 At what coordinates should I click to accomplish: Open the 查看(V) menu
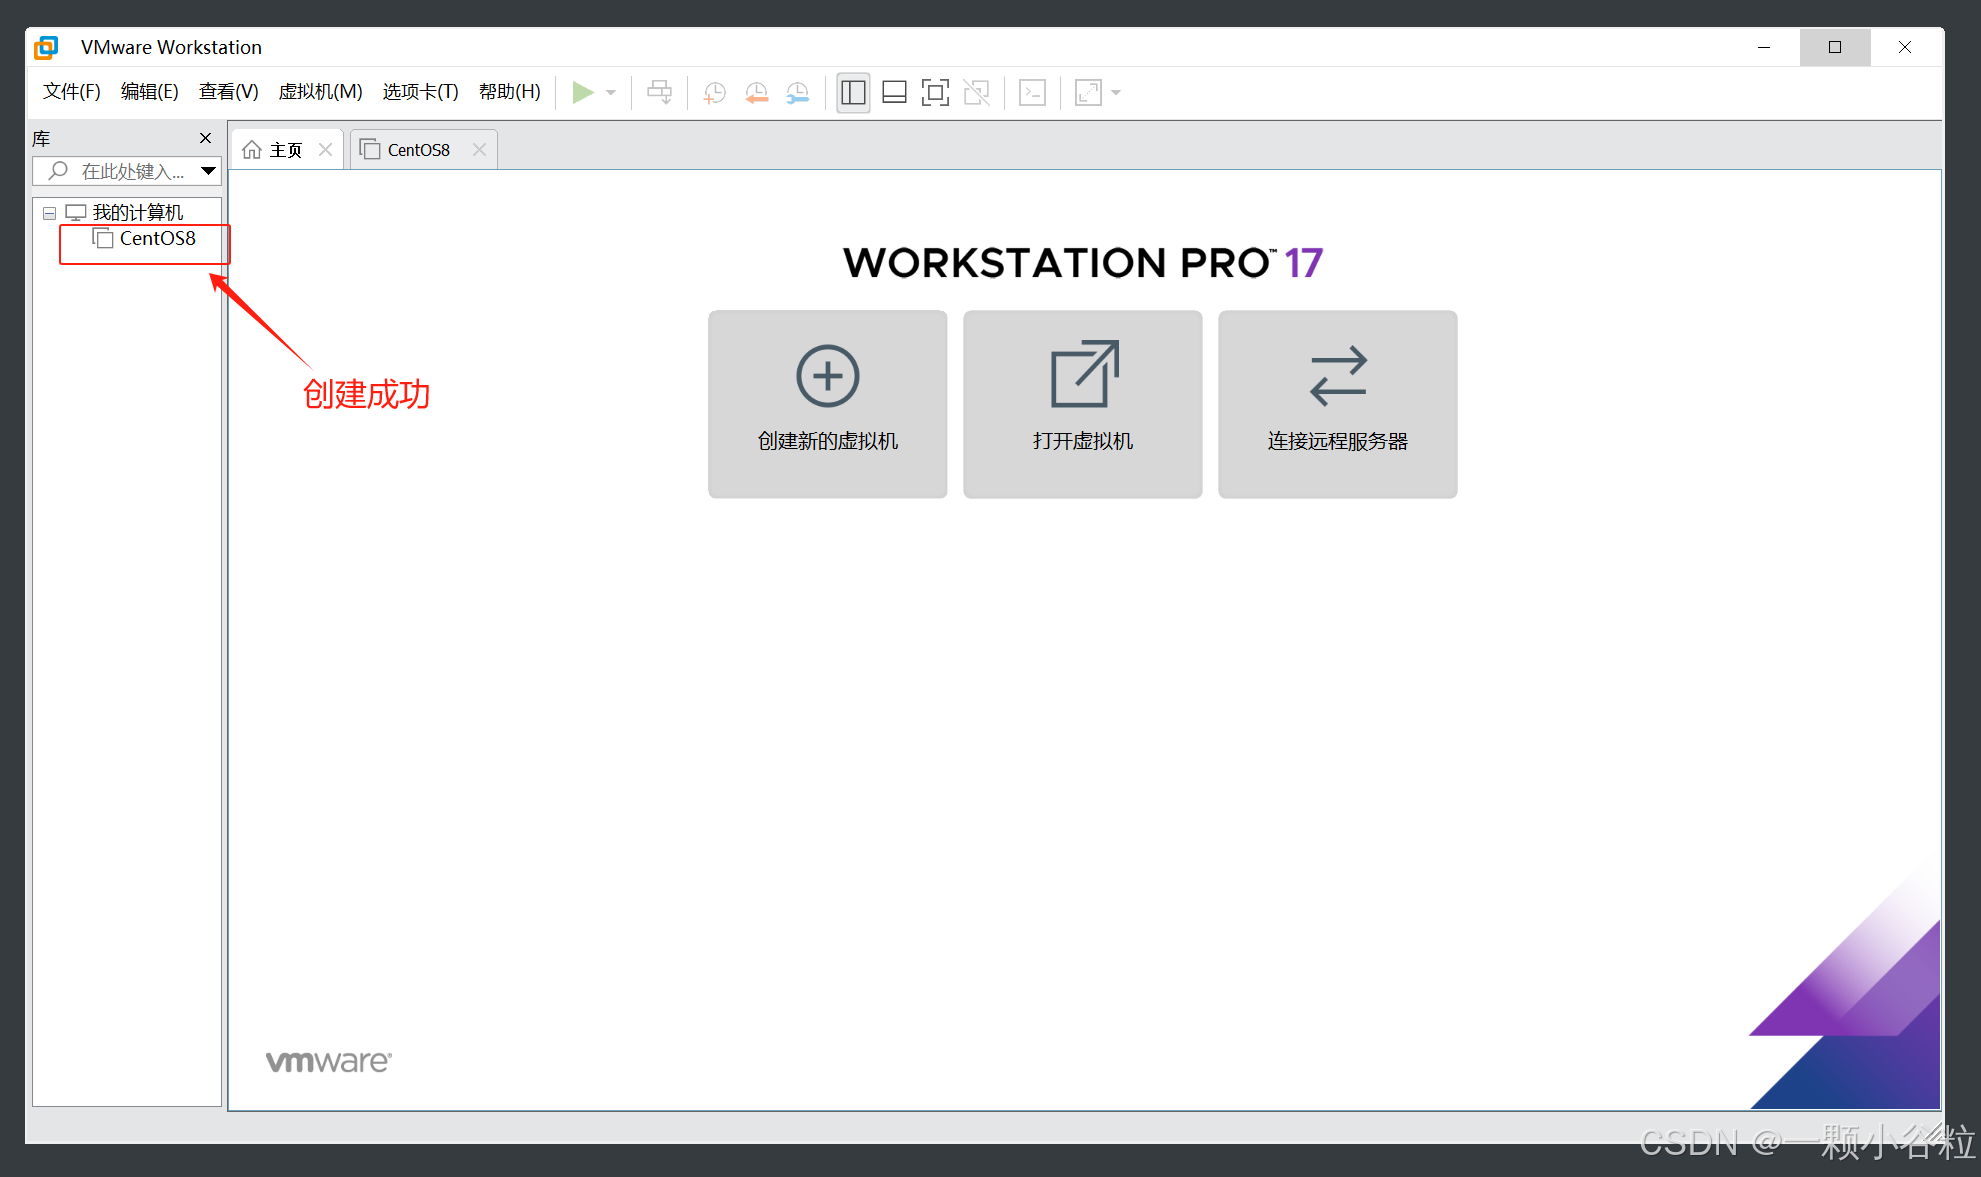click(229, 92)
